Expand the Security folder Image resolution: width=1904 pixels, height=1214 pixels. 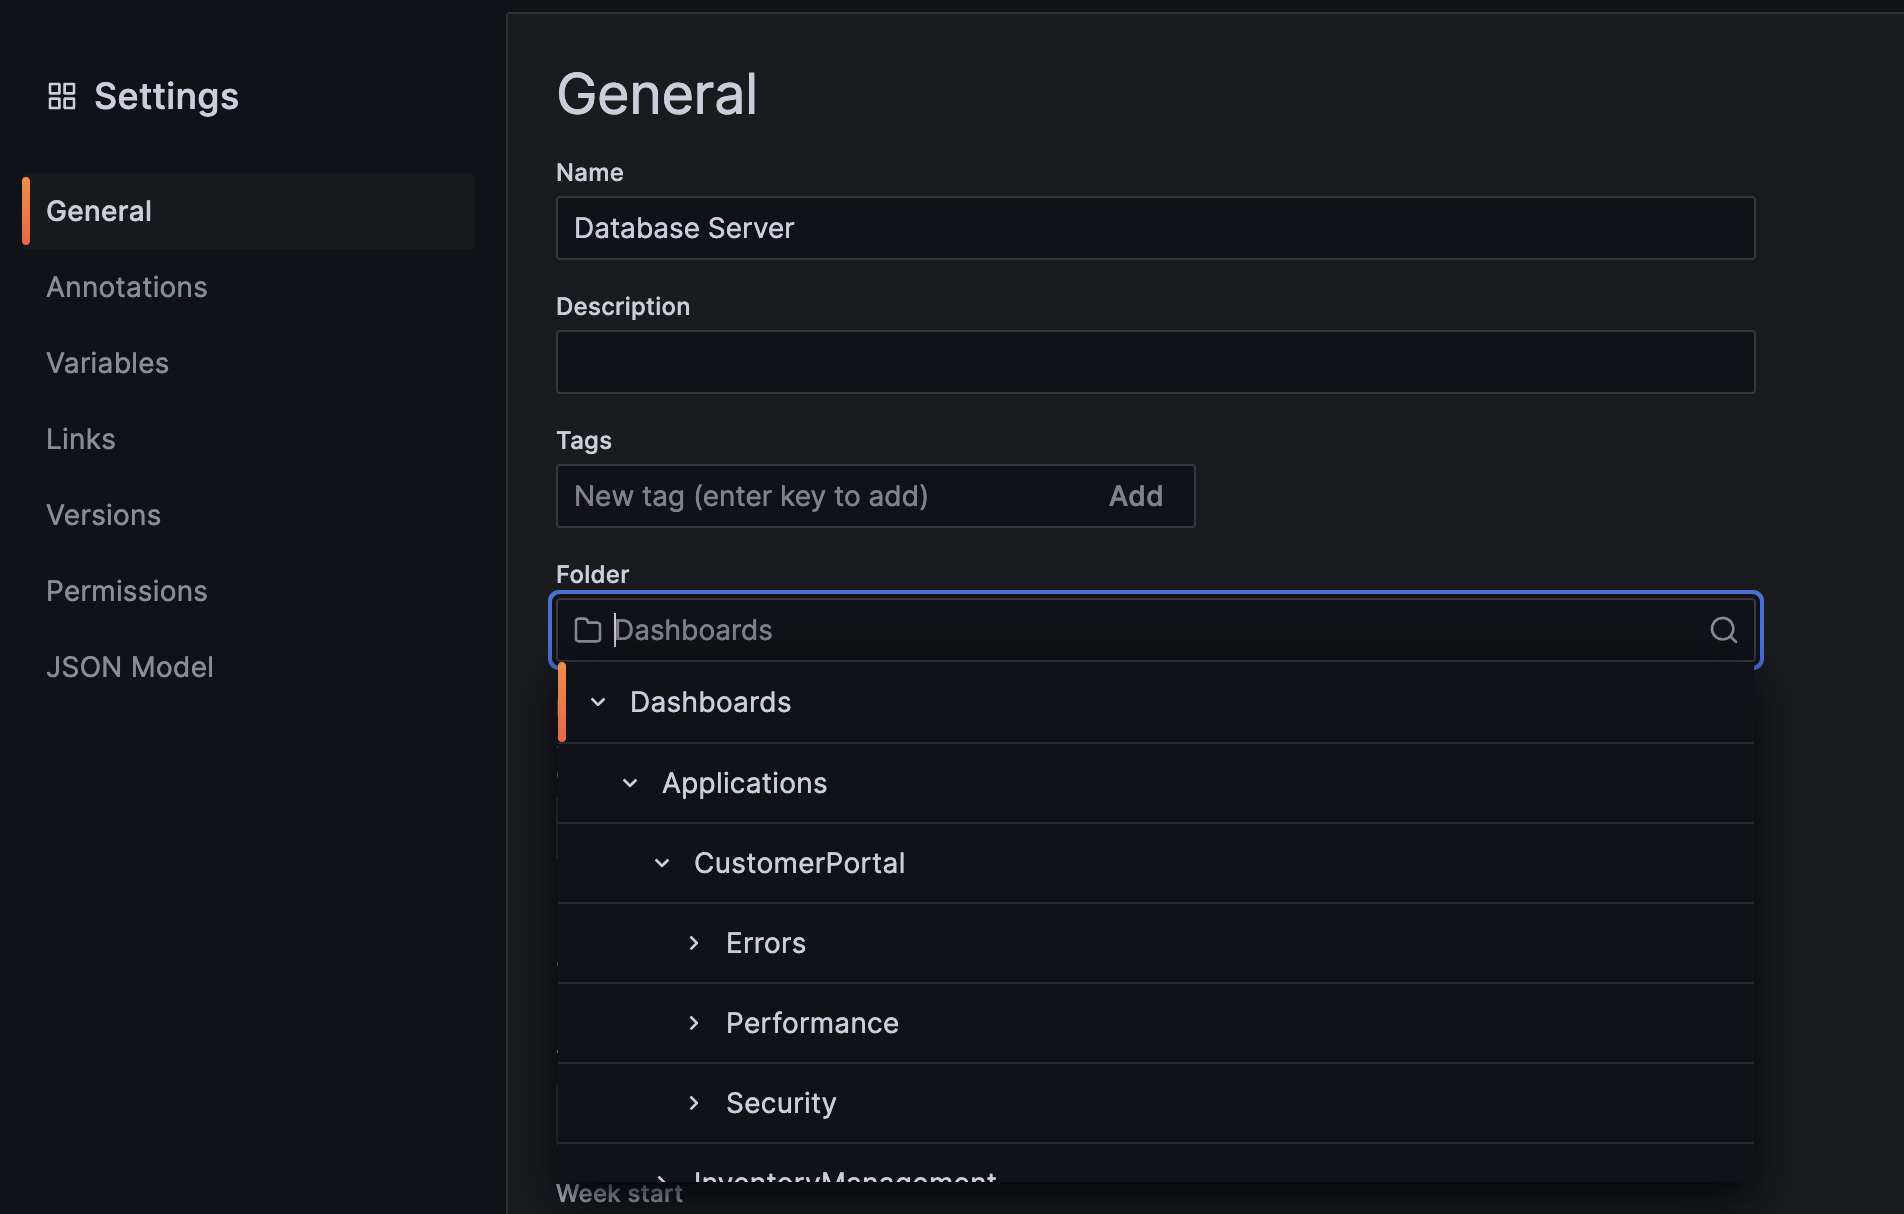click(694, 1102)
